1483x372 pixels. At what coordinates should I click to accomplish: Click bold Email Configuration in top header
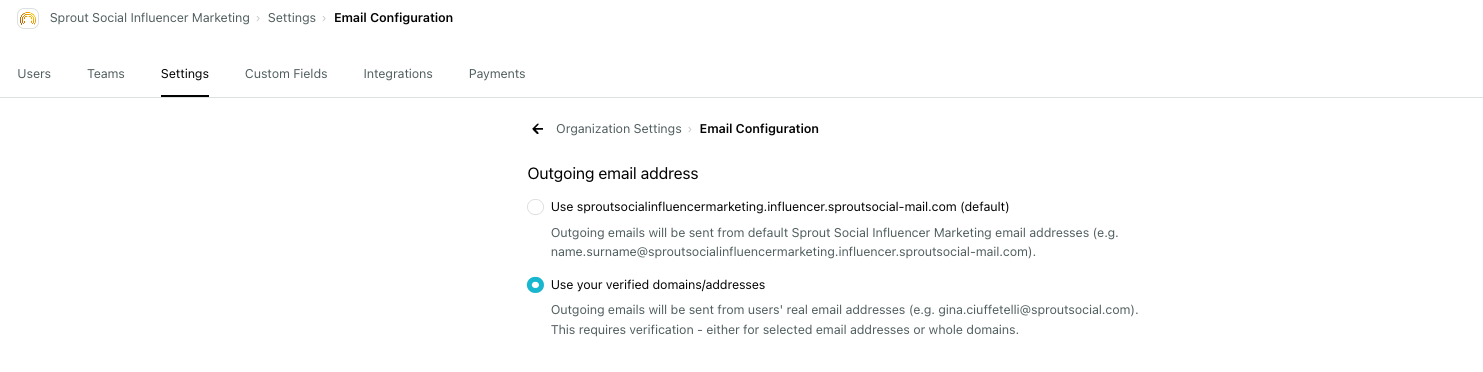[x=393, y=18]
